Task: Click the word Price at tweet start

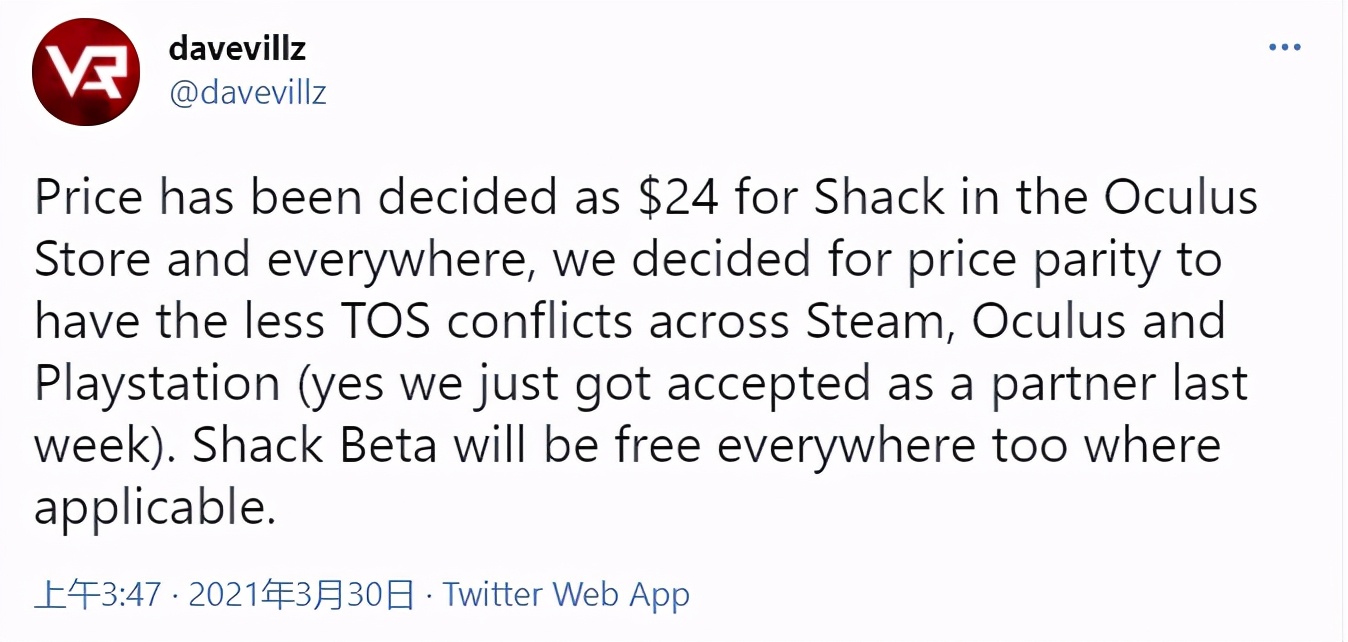Action: pos(89,198)
